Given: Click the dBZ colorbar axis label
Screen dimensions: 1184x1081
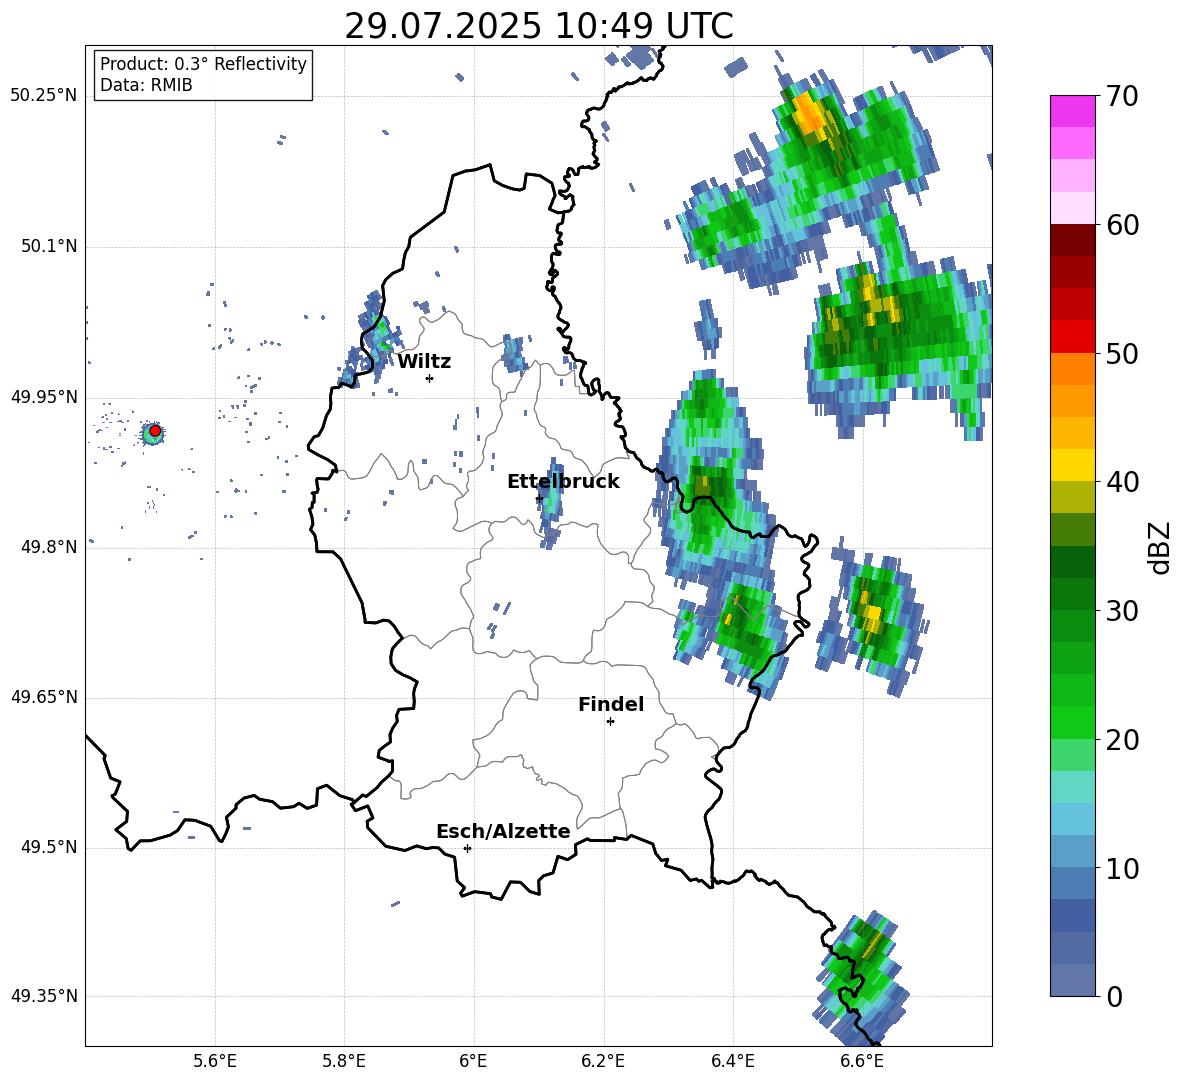Looking at the screenshot, I should 1161,547.
